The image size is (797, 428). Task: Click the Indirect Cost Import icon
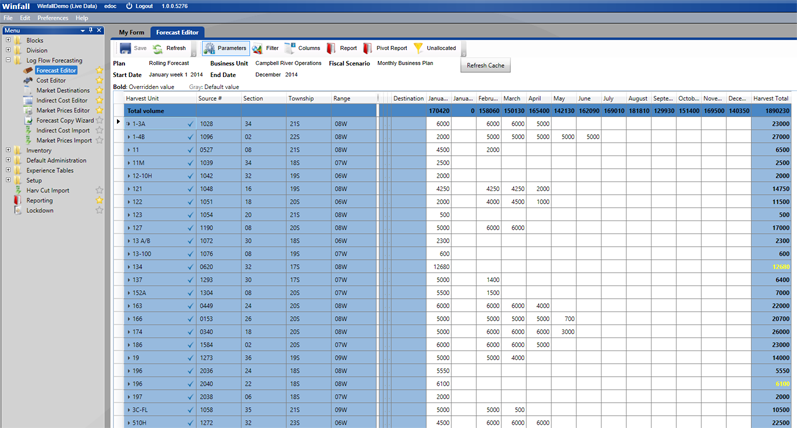28,130
